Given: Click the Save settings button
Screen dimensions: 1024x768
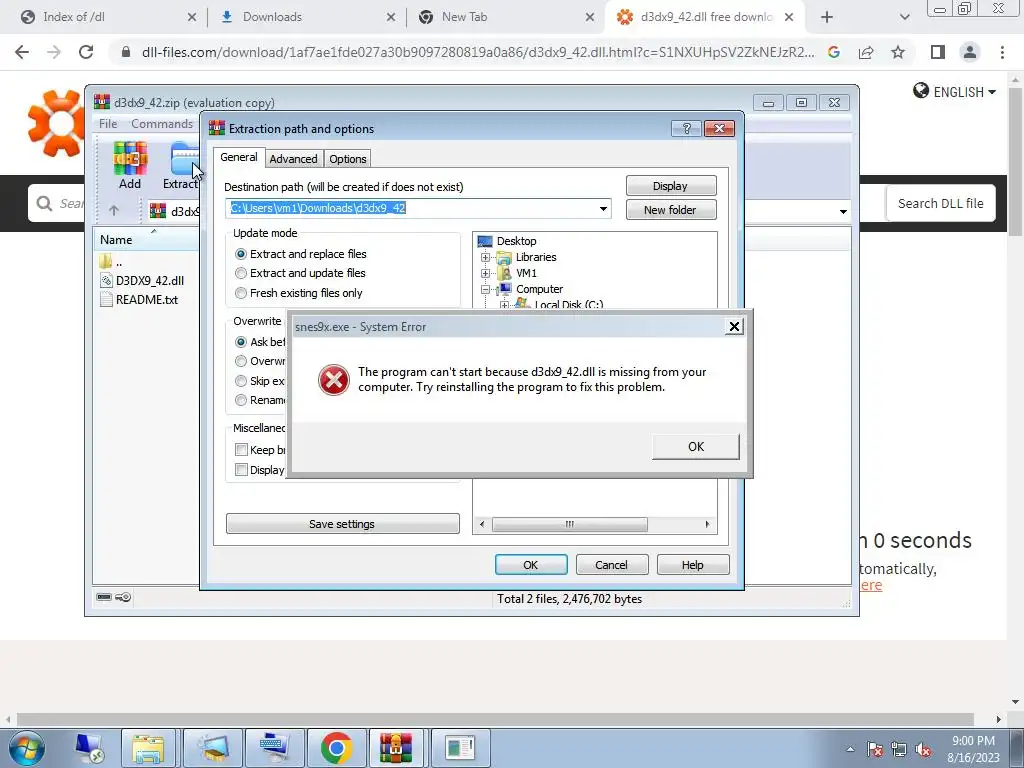Looking at the screenshot, I should (x=342, y=524).
